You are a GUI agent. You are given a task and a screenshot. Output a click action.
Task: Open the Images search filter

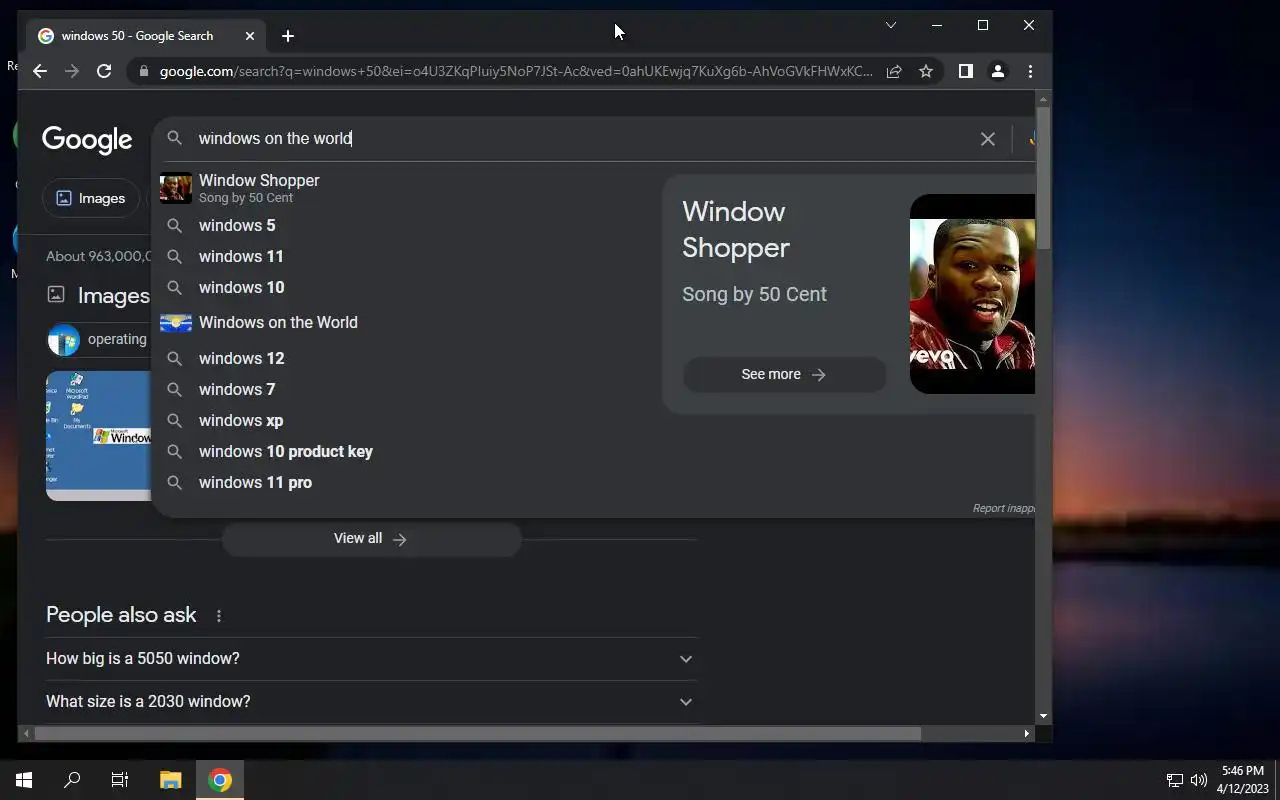[x=90, y=198]
